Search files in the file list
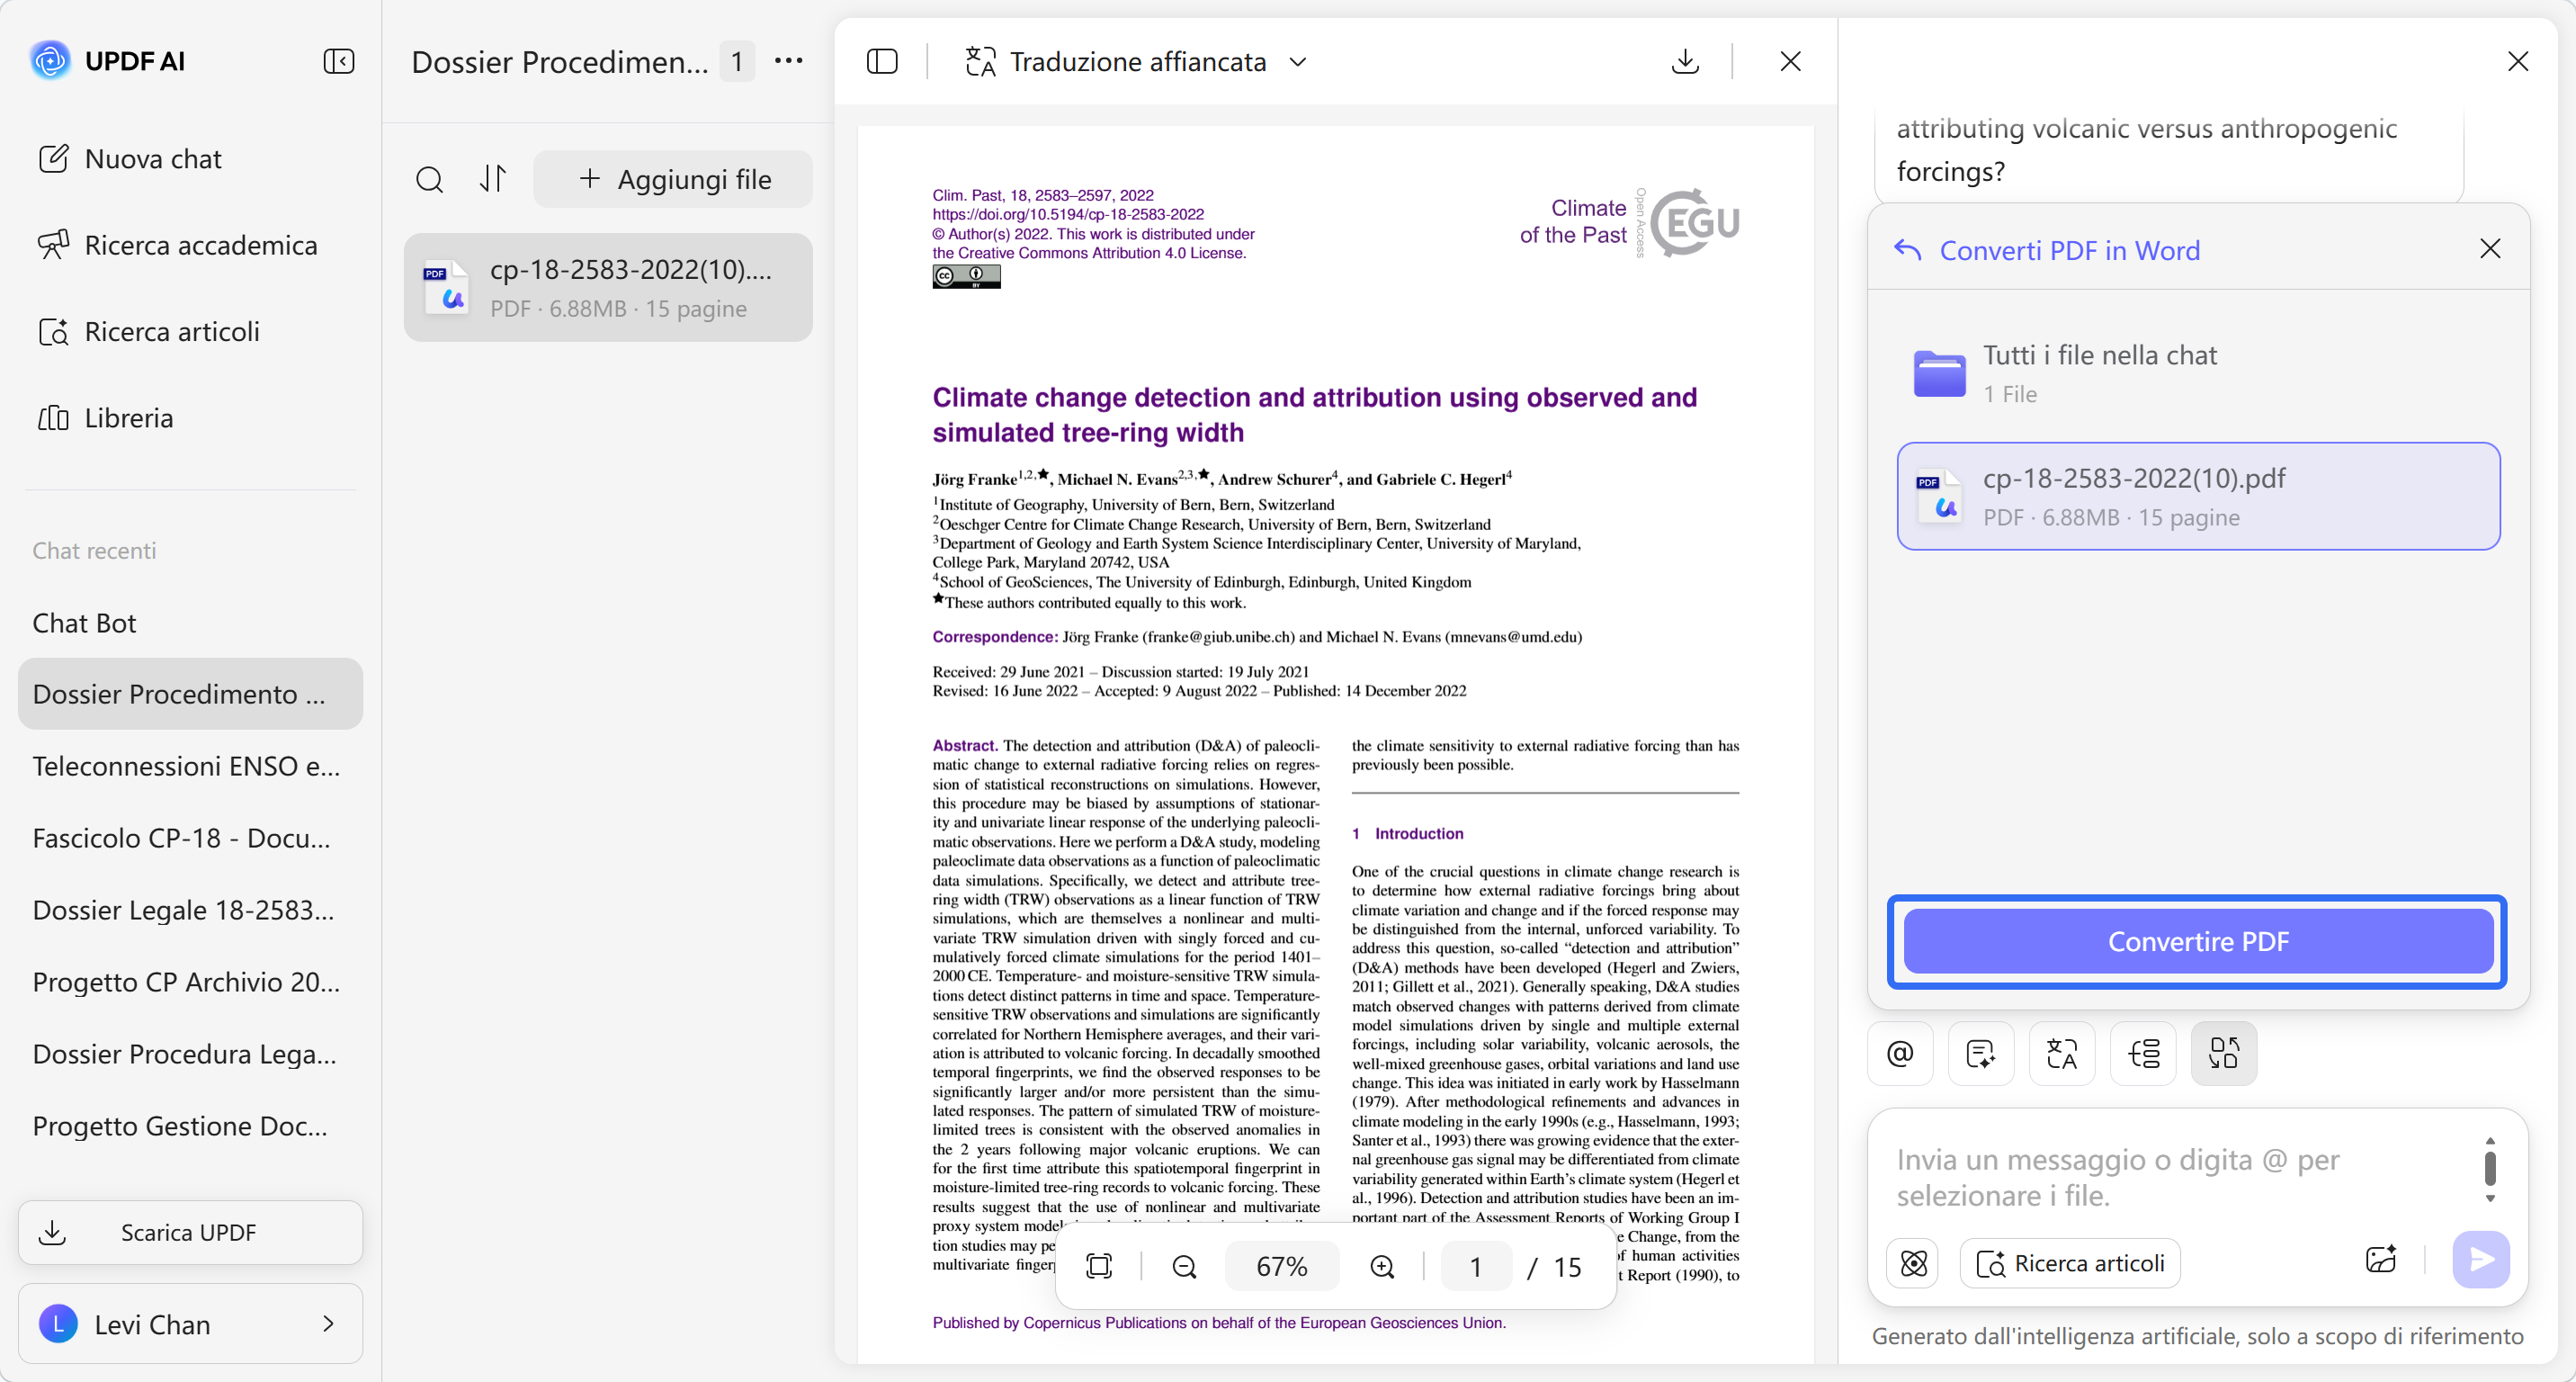This screenshot has height=1382, width=2576. pyautogui.click(x=429, y=179)
